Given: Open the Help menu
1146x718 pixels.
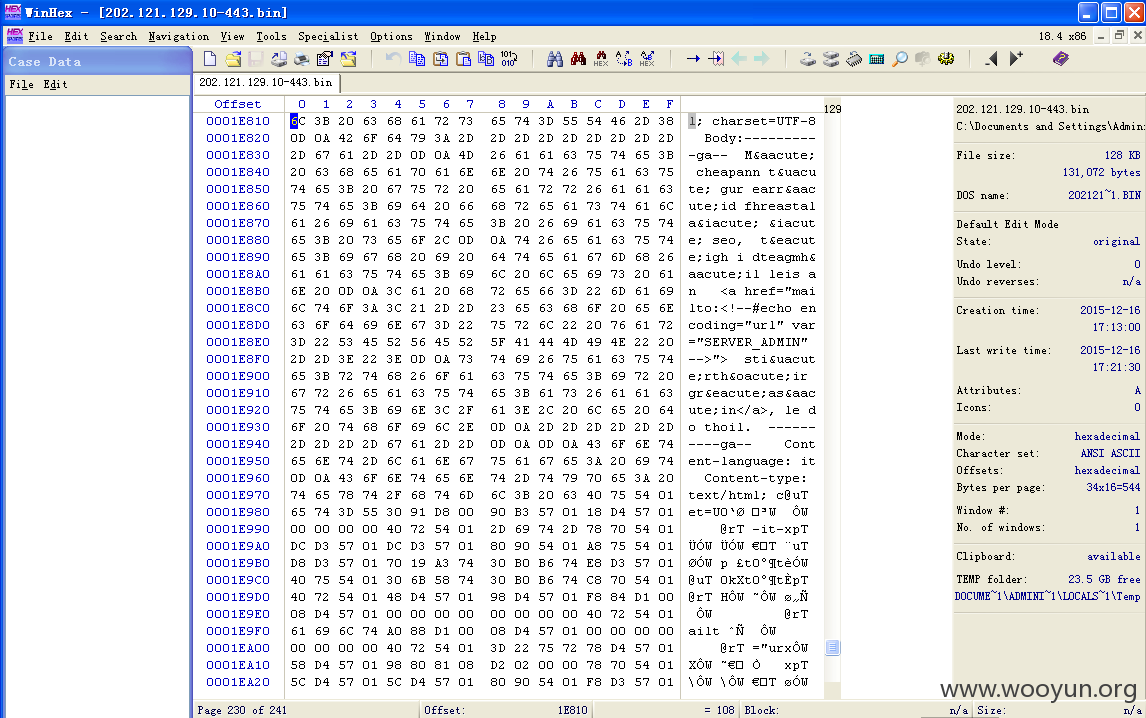Looking at the screenshot, I should [484, 37].
